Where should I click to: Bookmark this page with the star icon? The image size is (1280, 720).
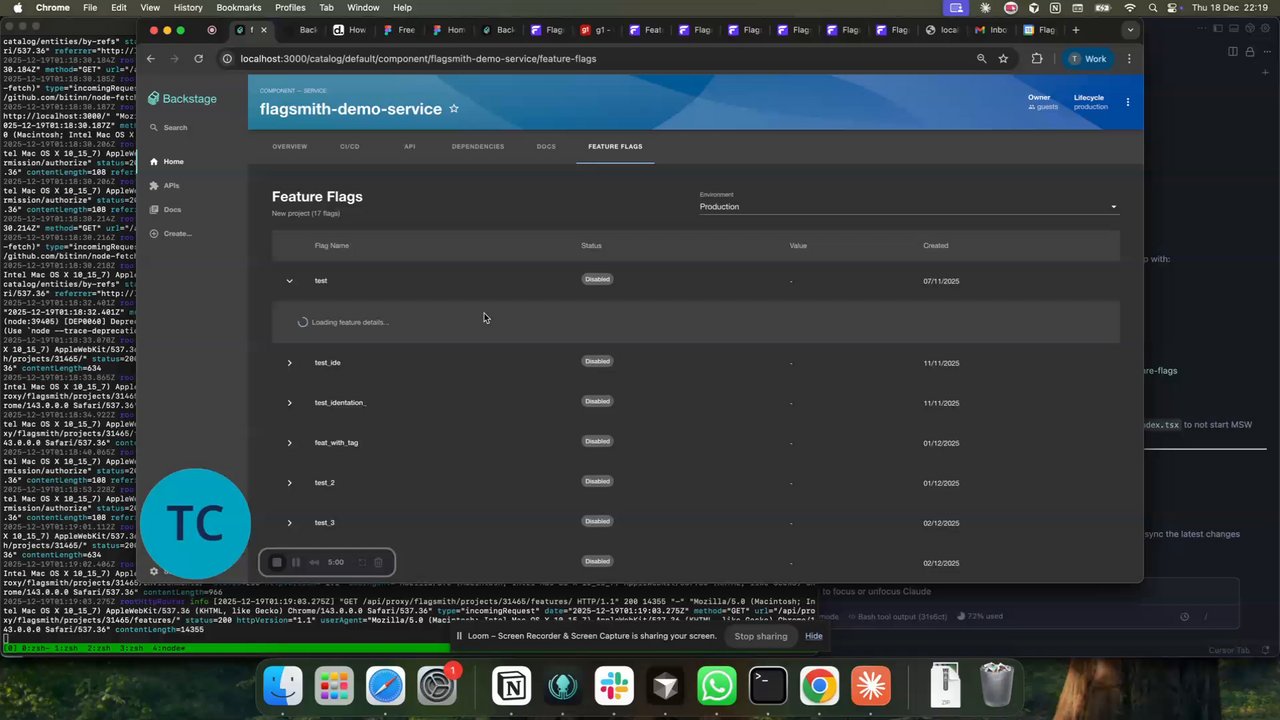1003,58
